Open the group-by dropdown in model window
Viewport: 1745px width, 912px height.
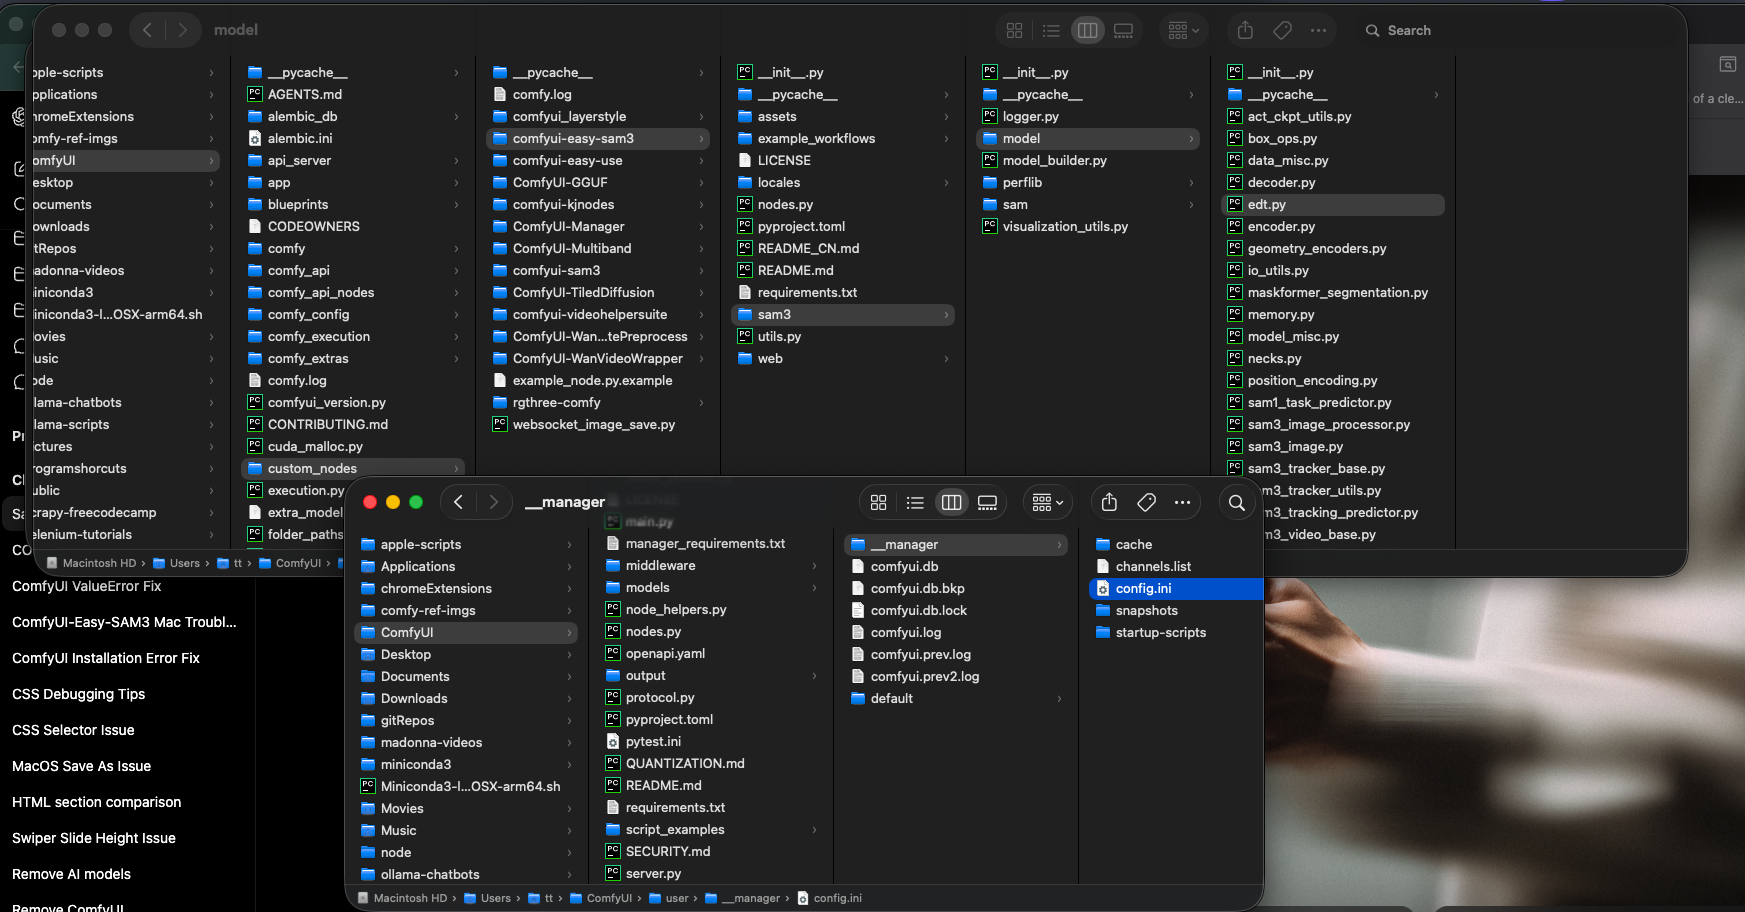point(1183,30)
